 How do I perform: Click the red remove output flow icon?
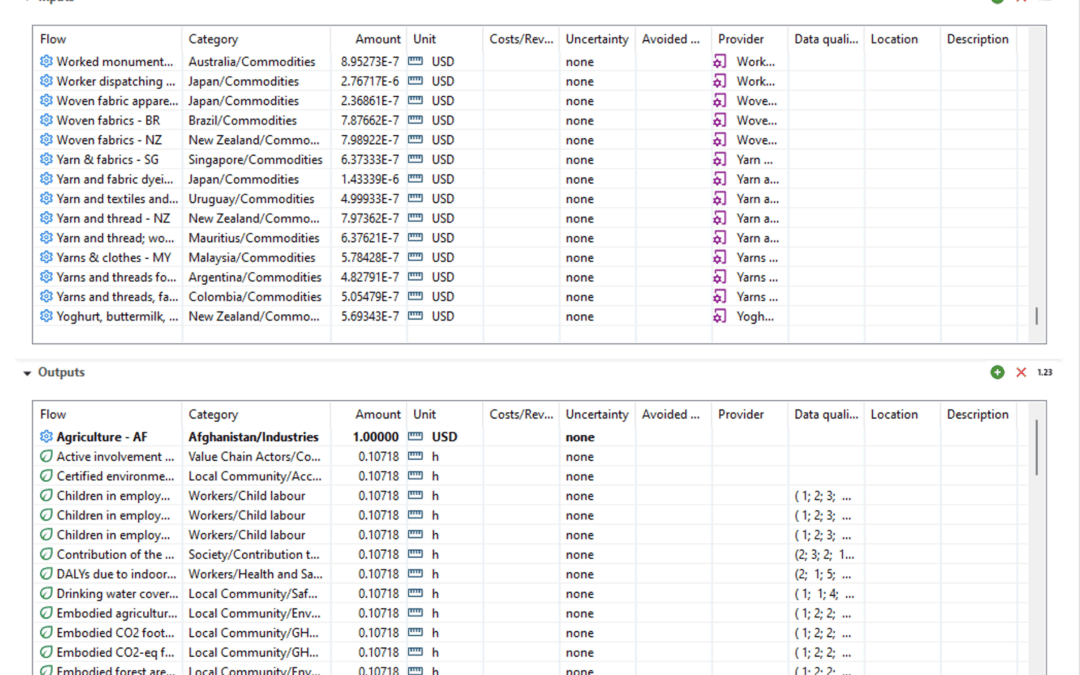point(1021,372)
